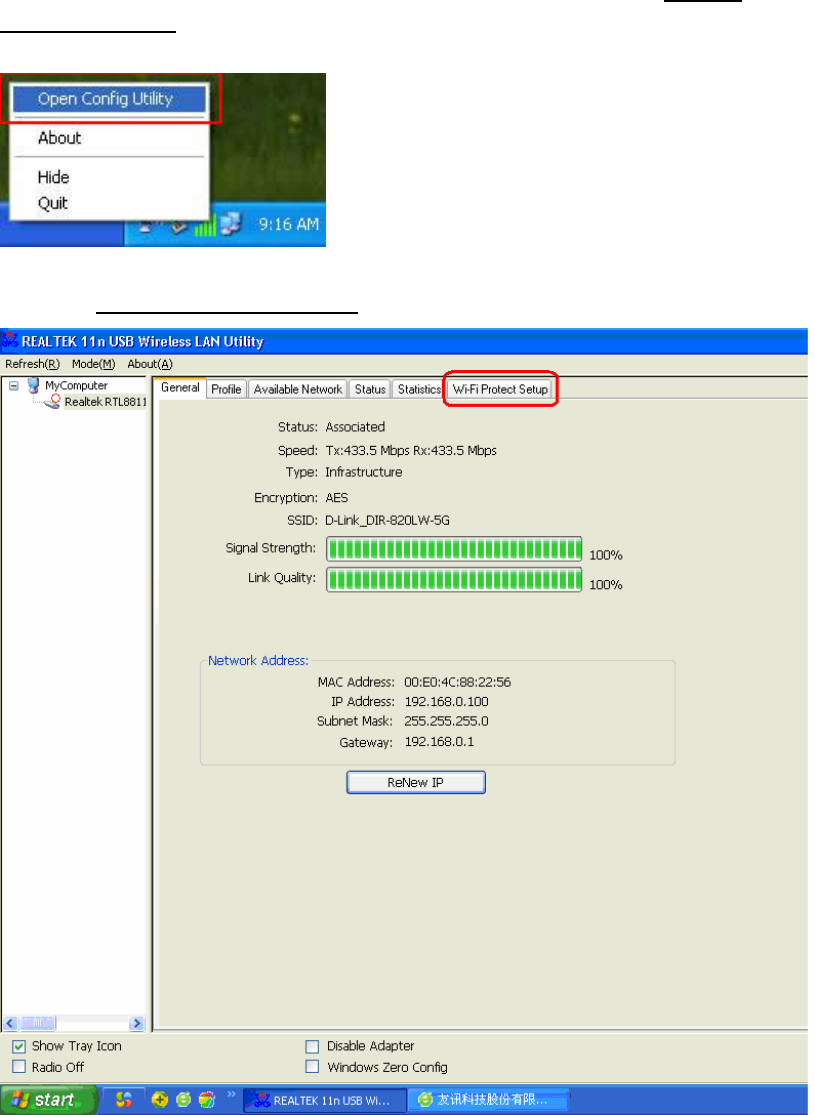Image resolution: width=815 pixels, height=1115 pixels.
Task: Open the Windows start button
Action: 48,1099
